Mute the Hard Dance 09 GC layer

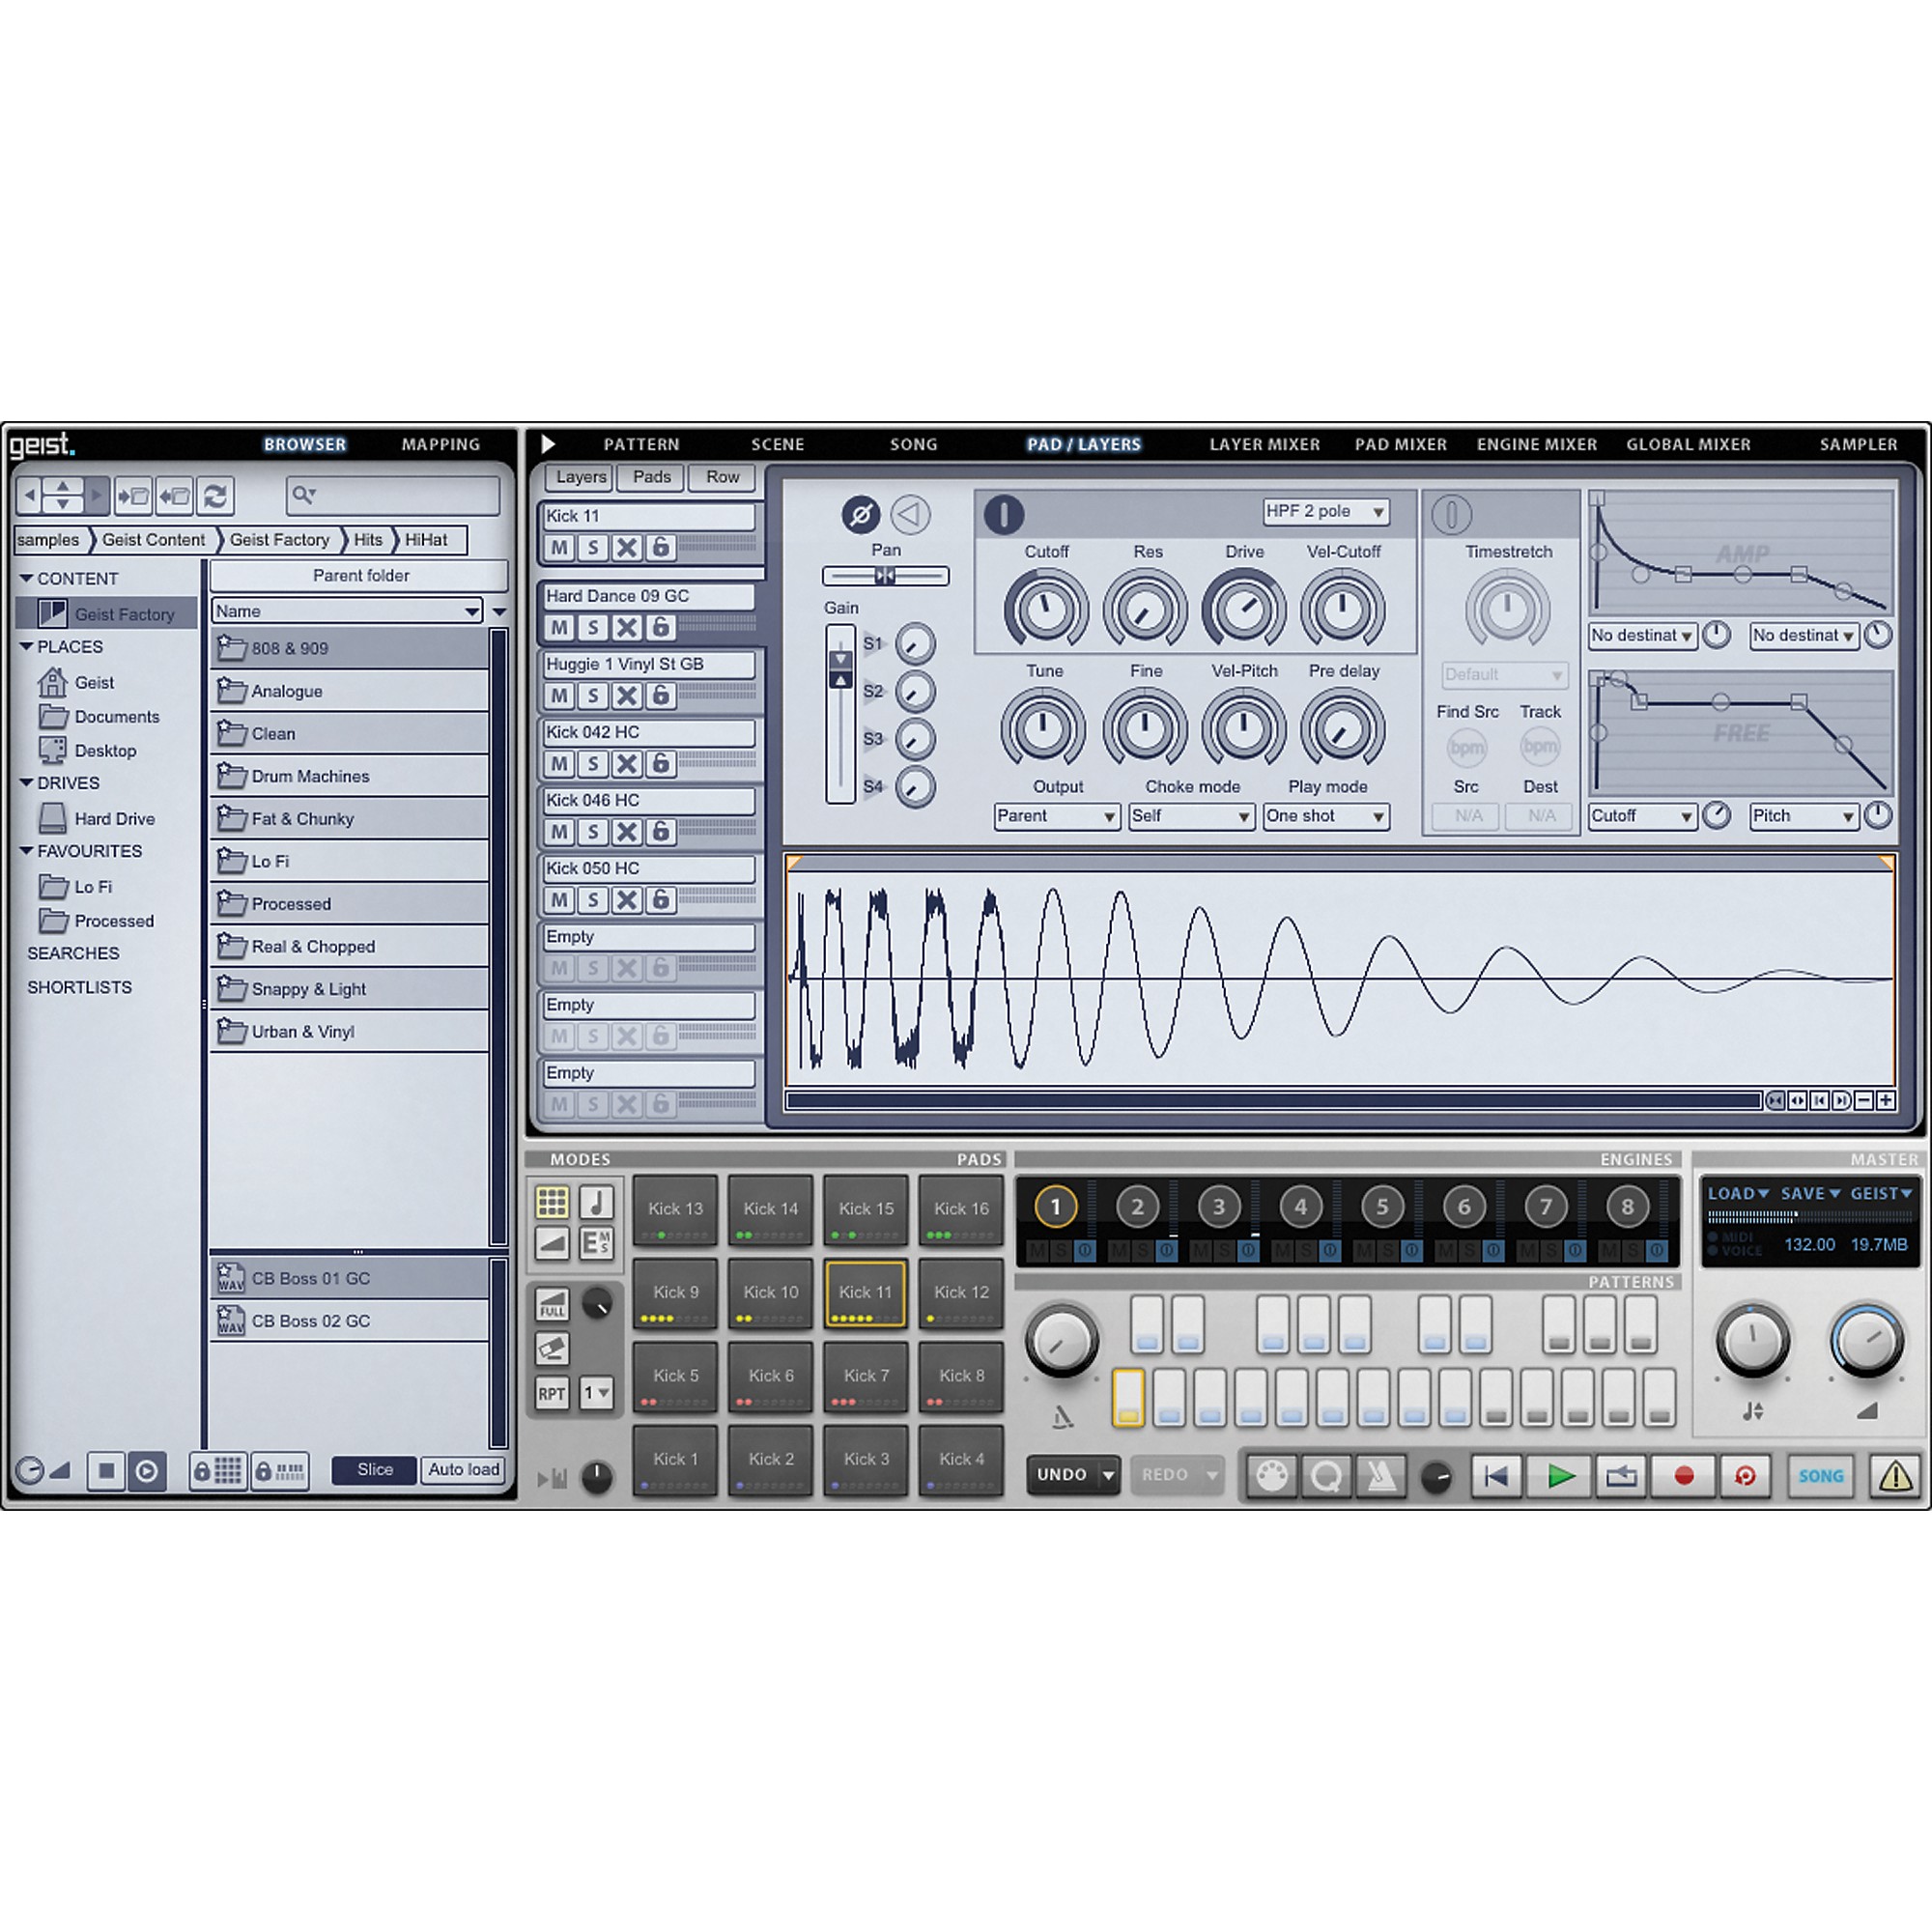pyautogui.click(x=559, y=628)
